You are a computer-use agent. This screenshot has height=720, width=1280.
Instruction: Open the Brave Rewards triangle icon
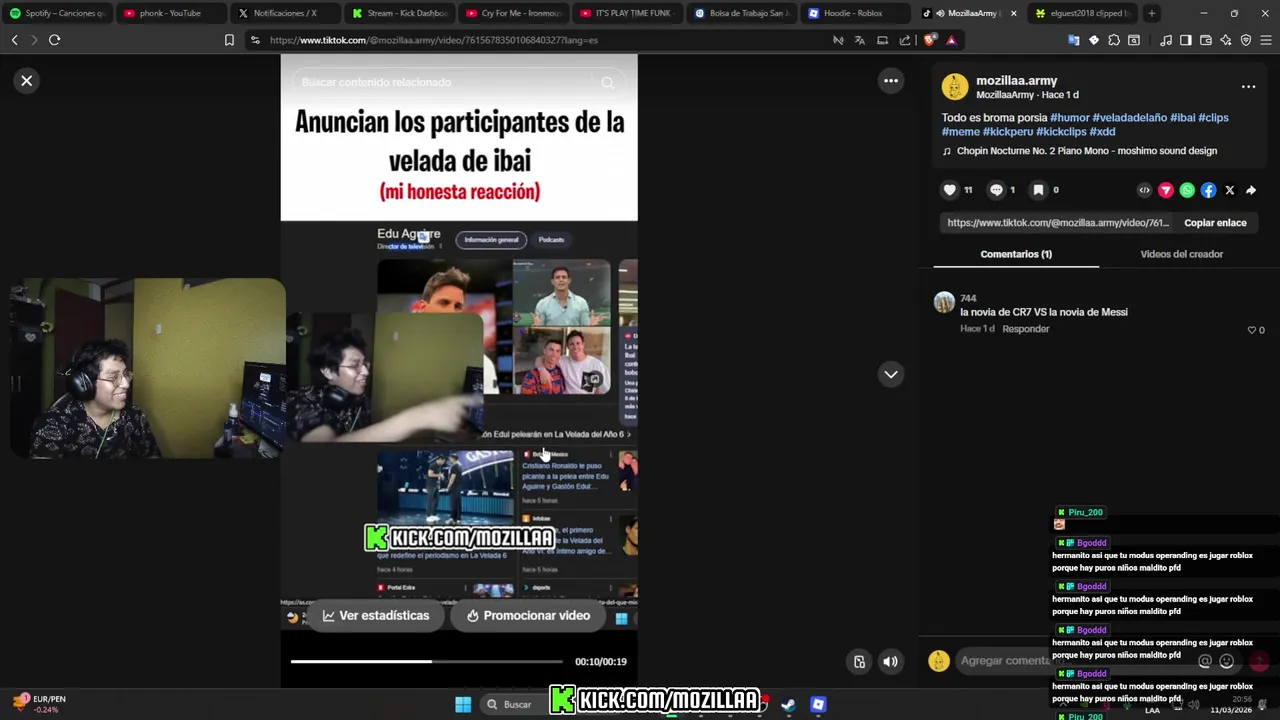pyautogui.click(x=951, y=40)
